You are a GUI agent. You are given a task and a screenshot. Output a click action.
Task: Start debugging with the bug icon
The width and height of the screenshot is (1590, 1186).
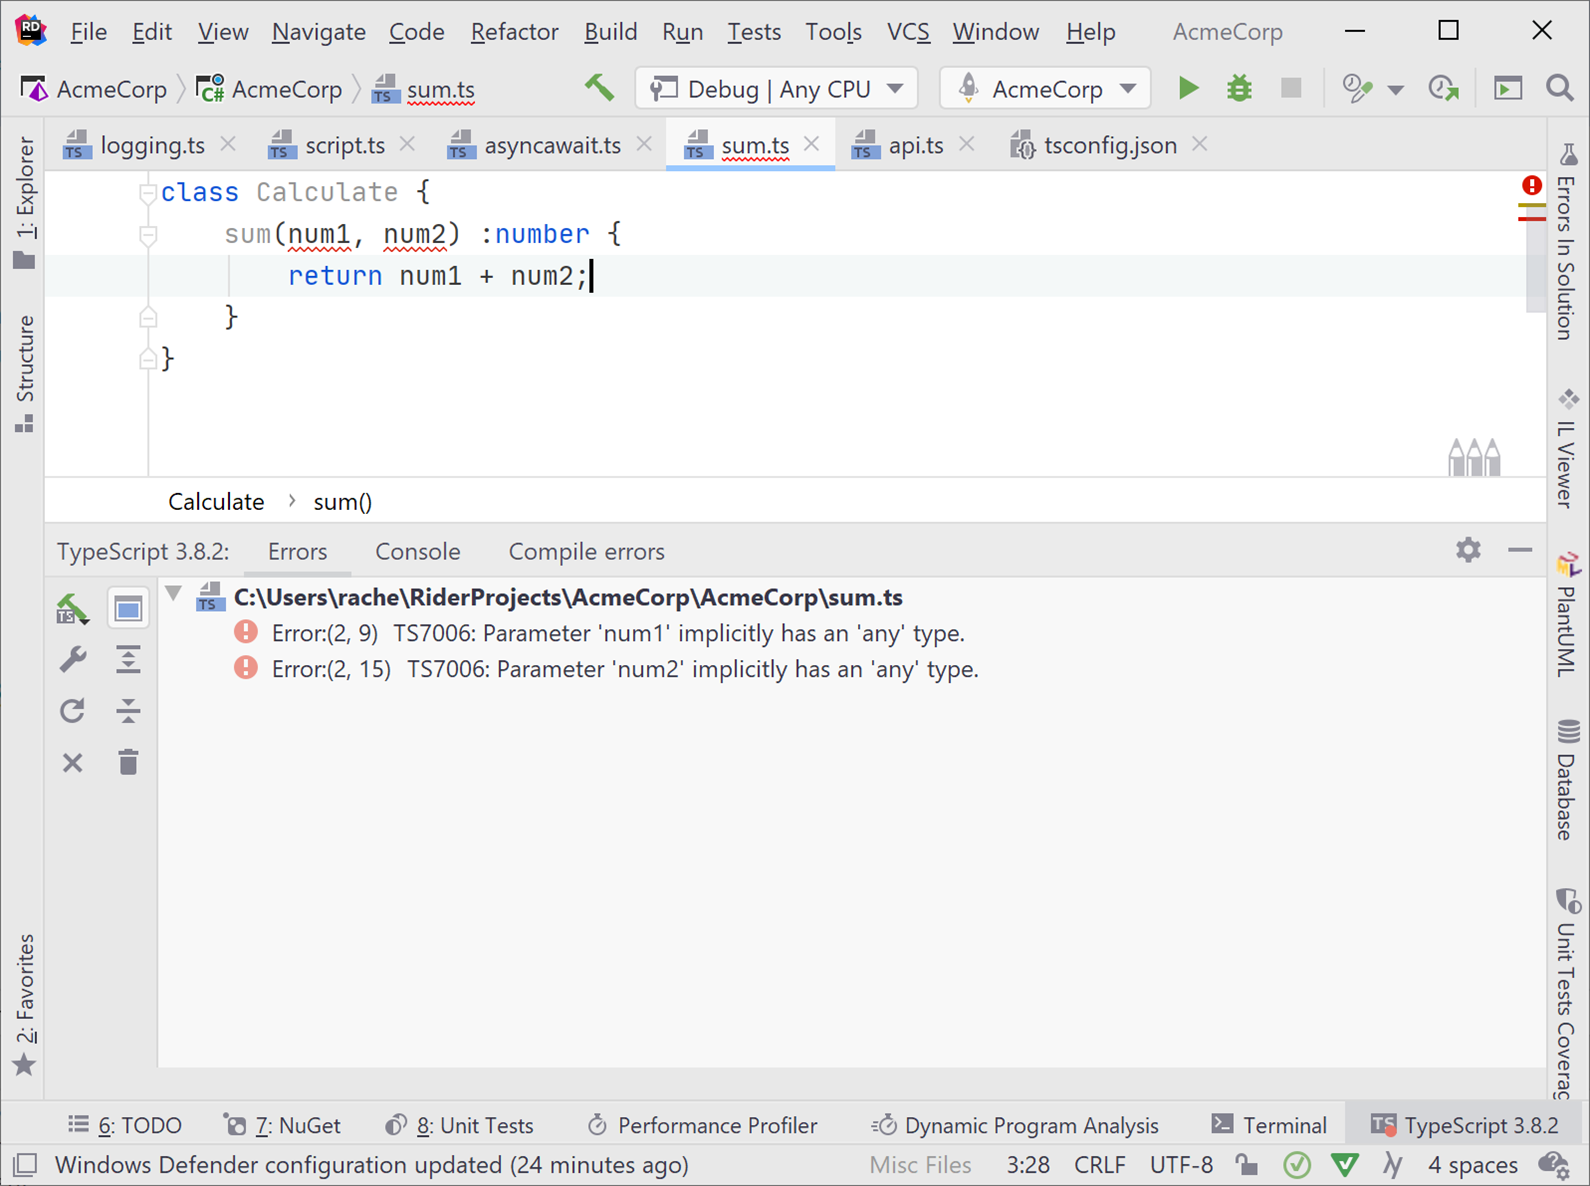pos(1239,89)
